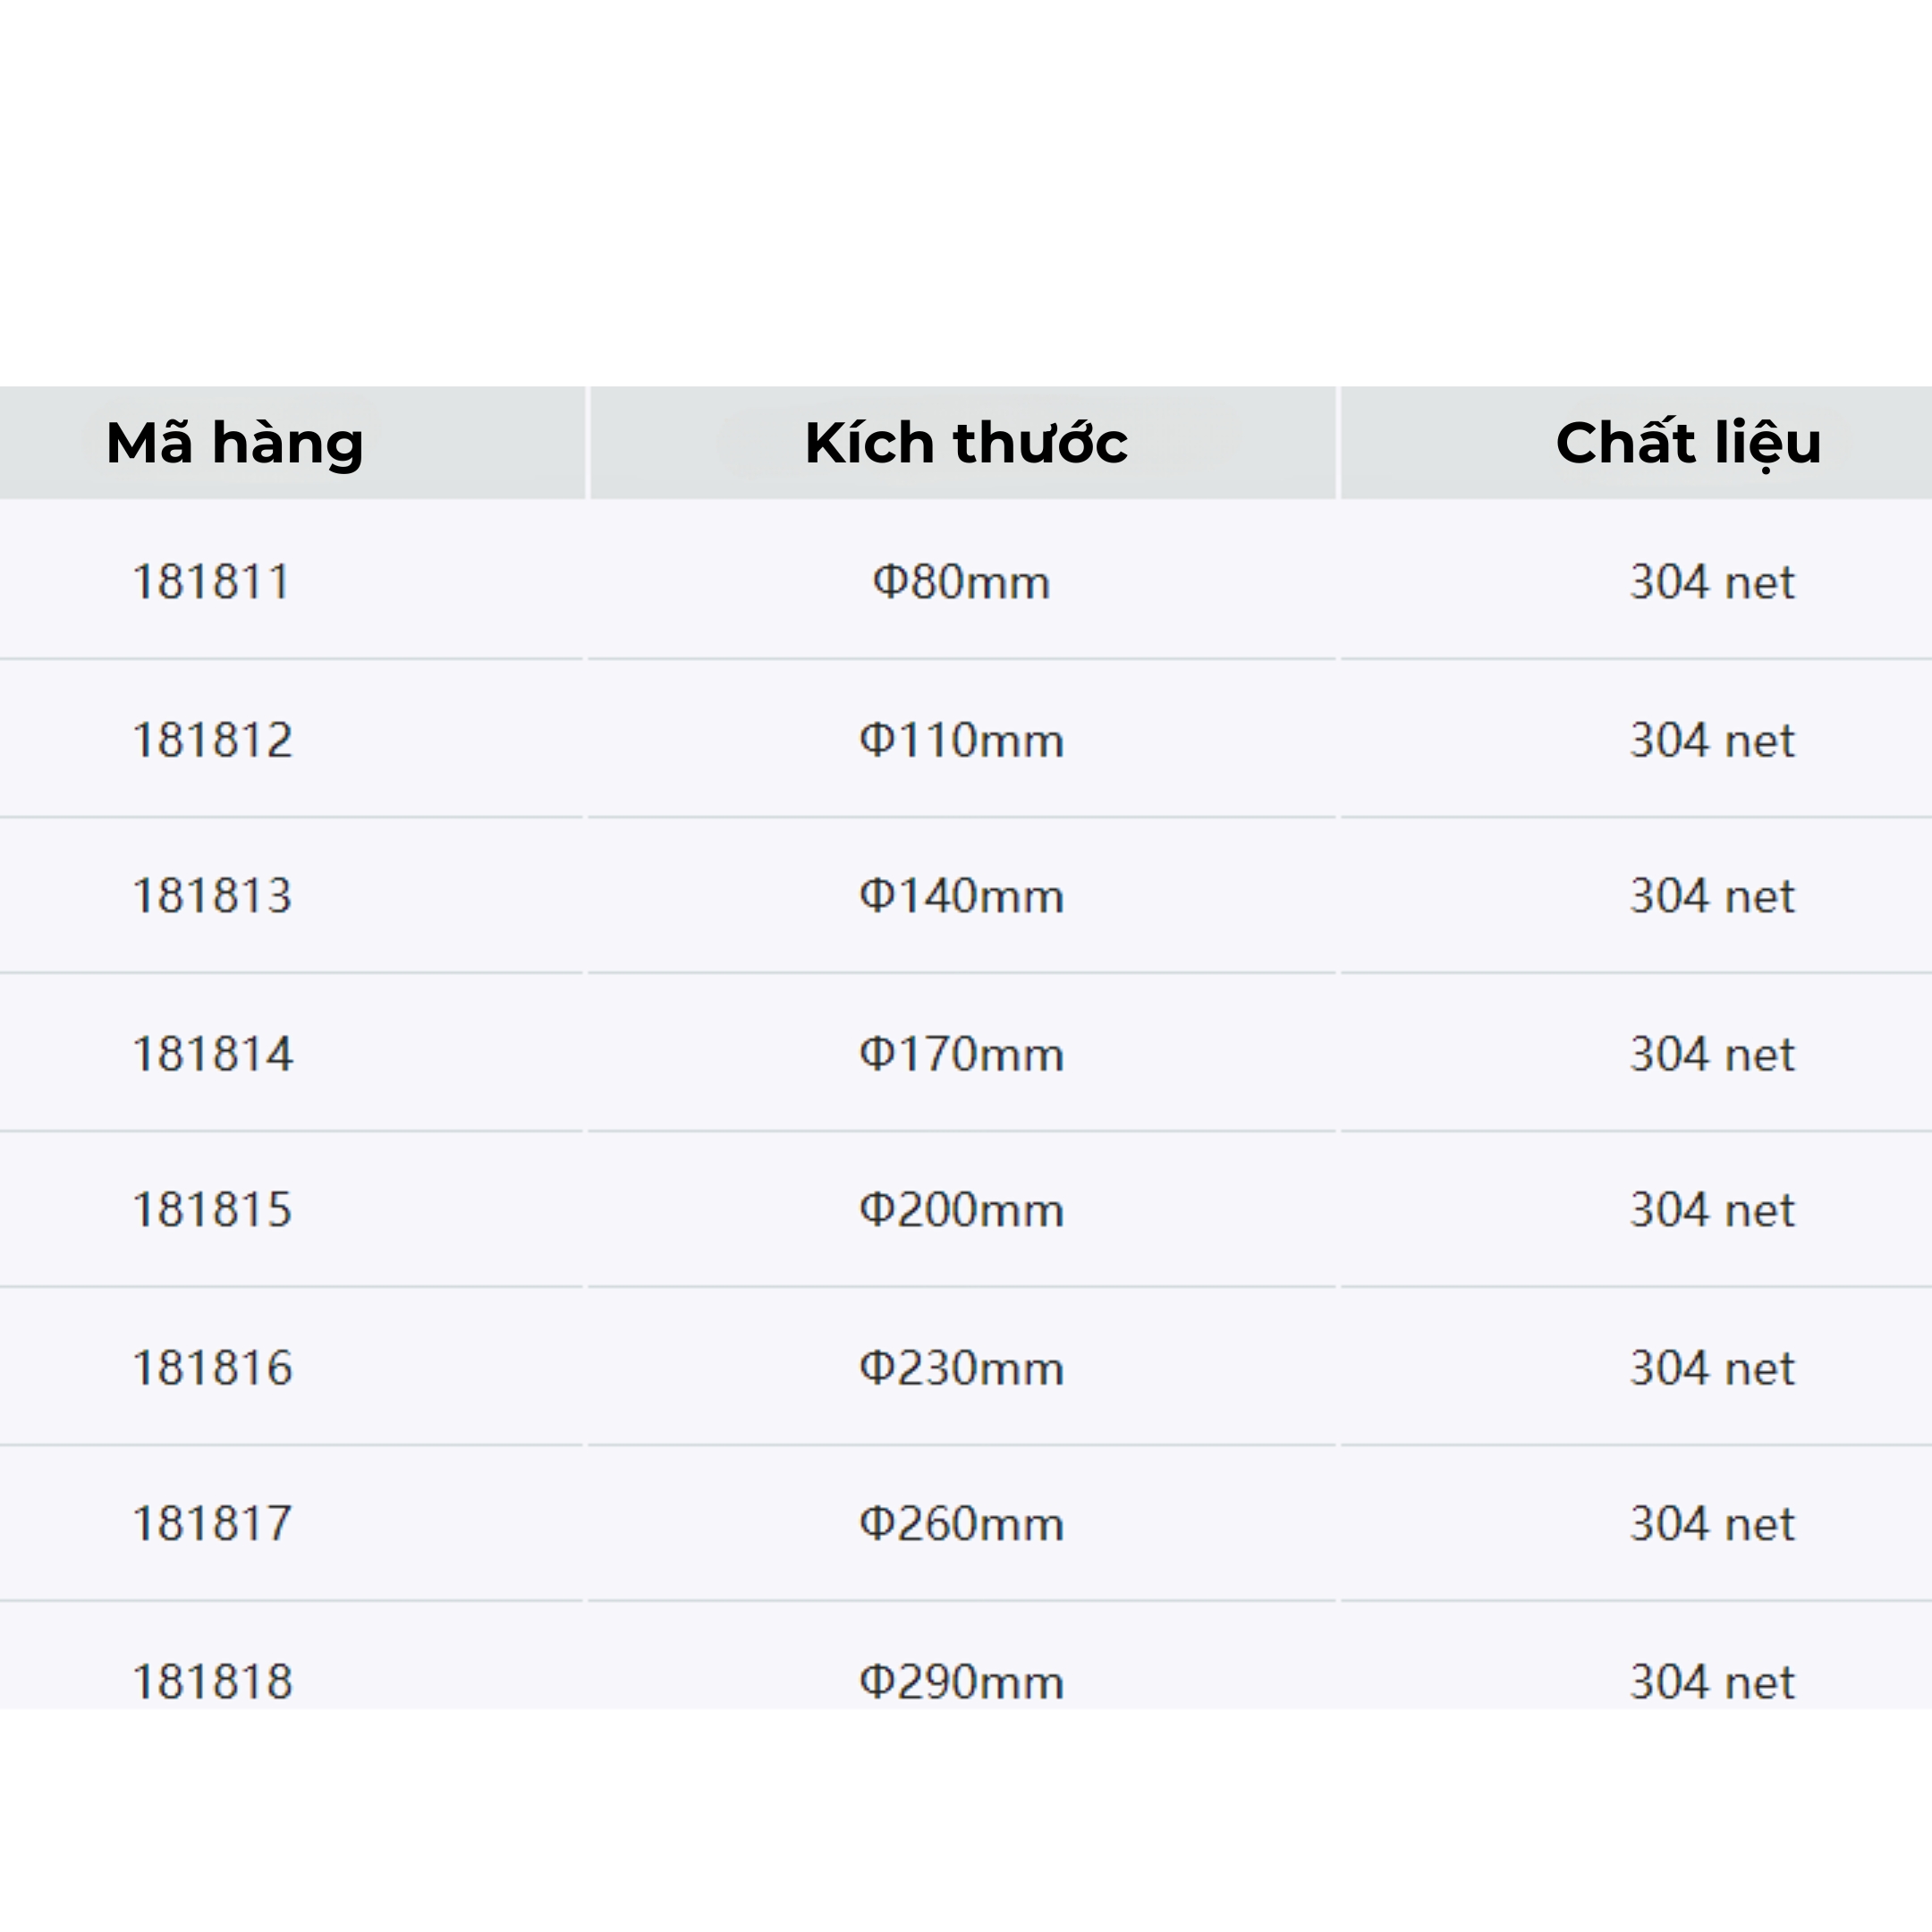Click the Φ140mm size cell
This screenshot has width=1932, height=1932.
pos(961,896)
